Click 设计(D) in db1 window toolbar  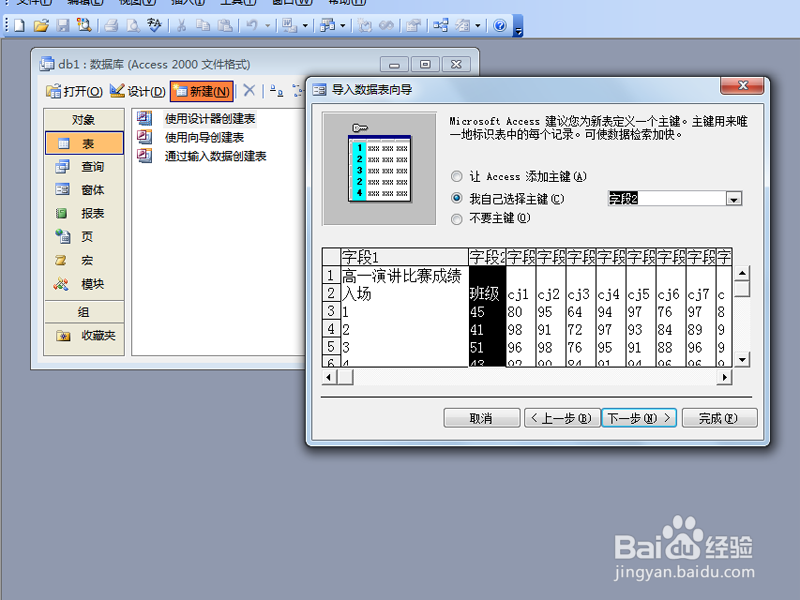138,91
